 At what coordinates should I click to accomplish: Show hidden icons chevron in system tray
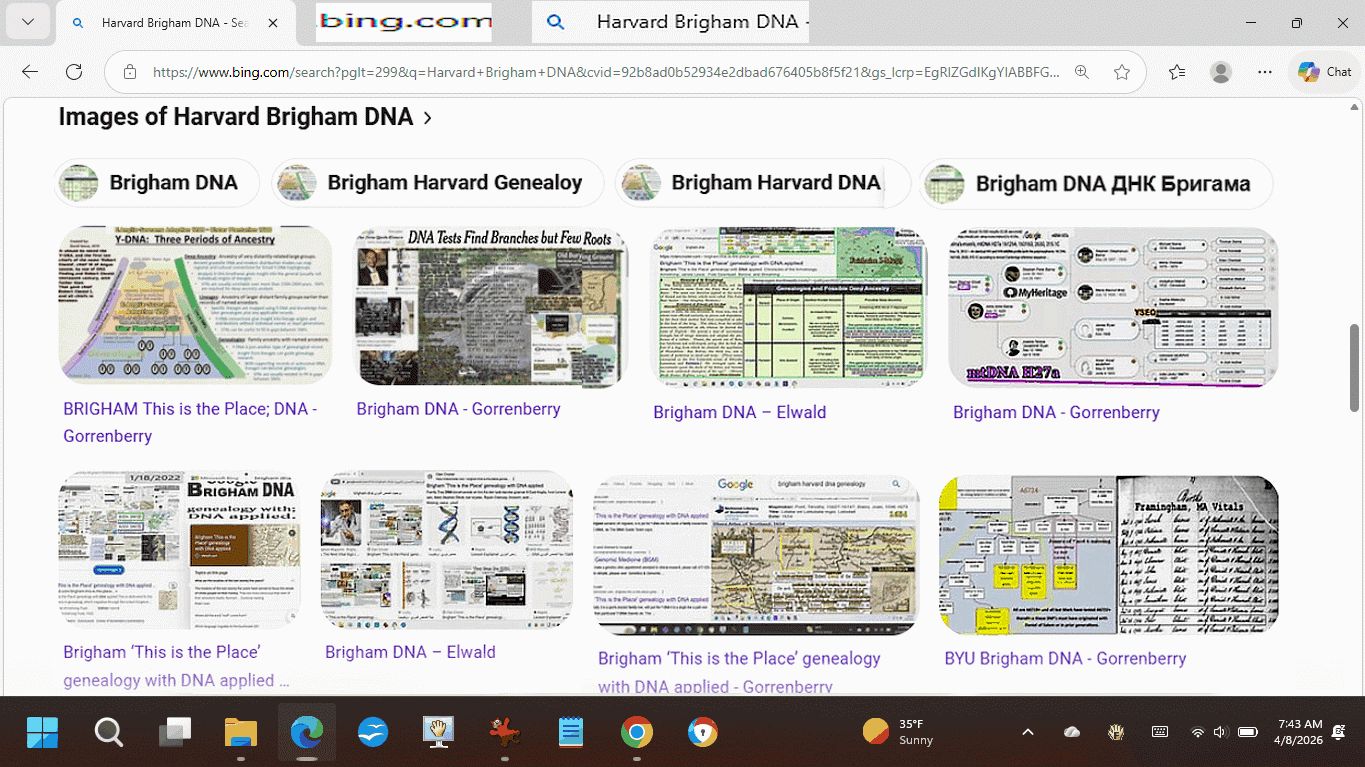[x=1027, y=732]
